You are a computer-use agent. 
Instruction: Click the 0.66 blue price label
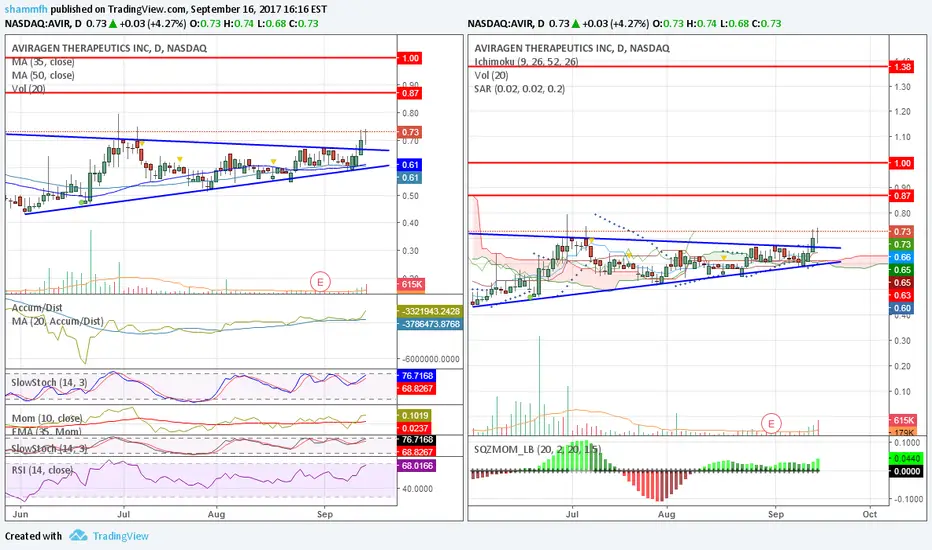pyautogui.click(x=902, y=257)
